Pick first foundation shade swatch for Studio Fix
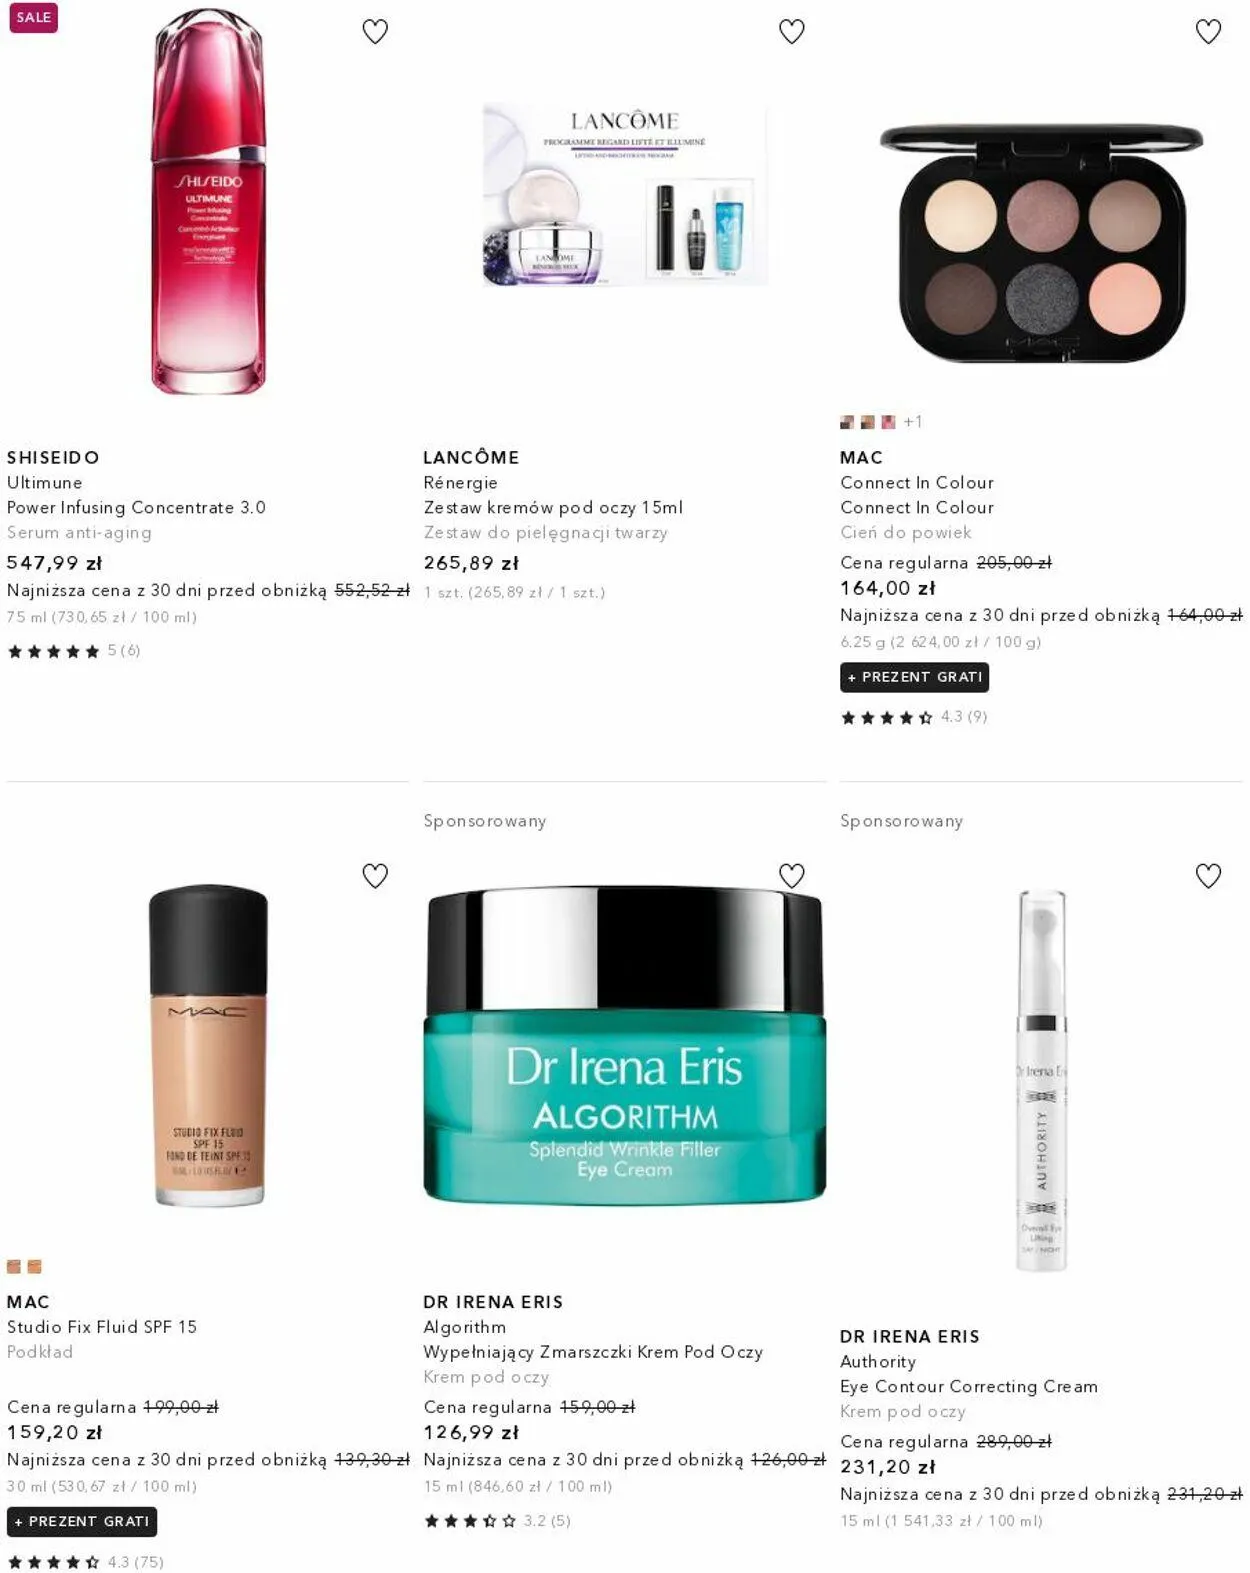The width and height of the screenshot is (1250, 1573). click(14, 1267)
